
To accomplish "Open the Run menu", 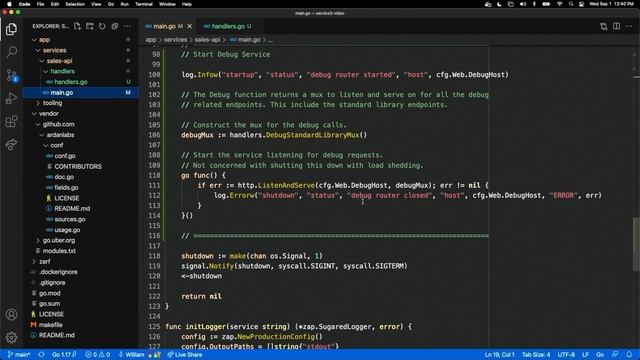I will [124, 4].
